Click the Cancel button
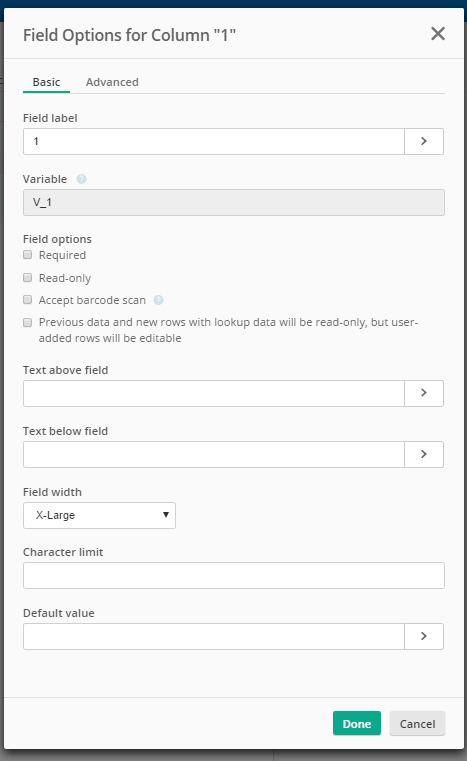Screen dimensions: 467x761 click(x=417, y=724)
